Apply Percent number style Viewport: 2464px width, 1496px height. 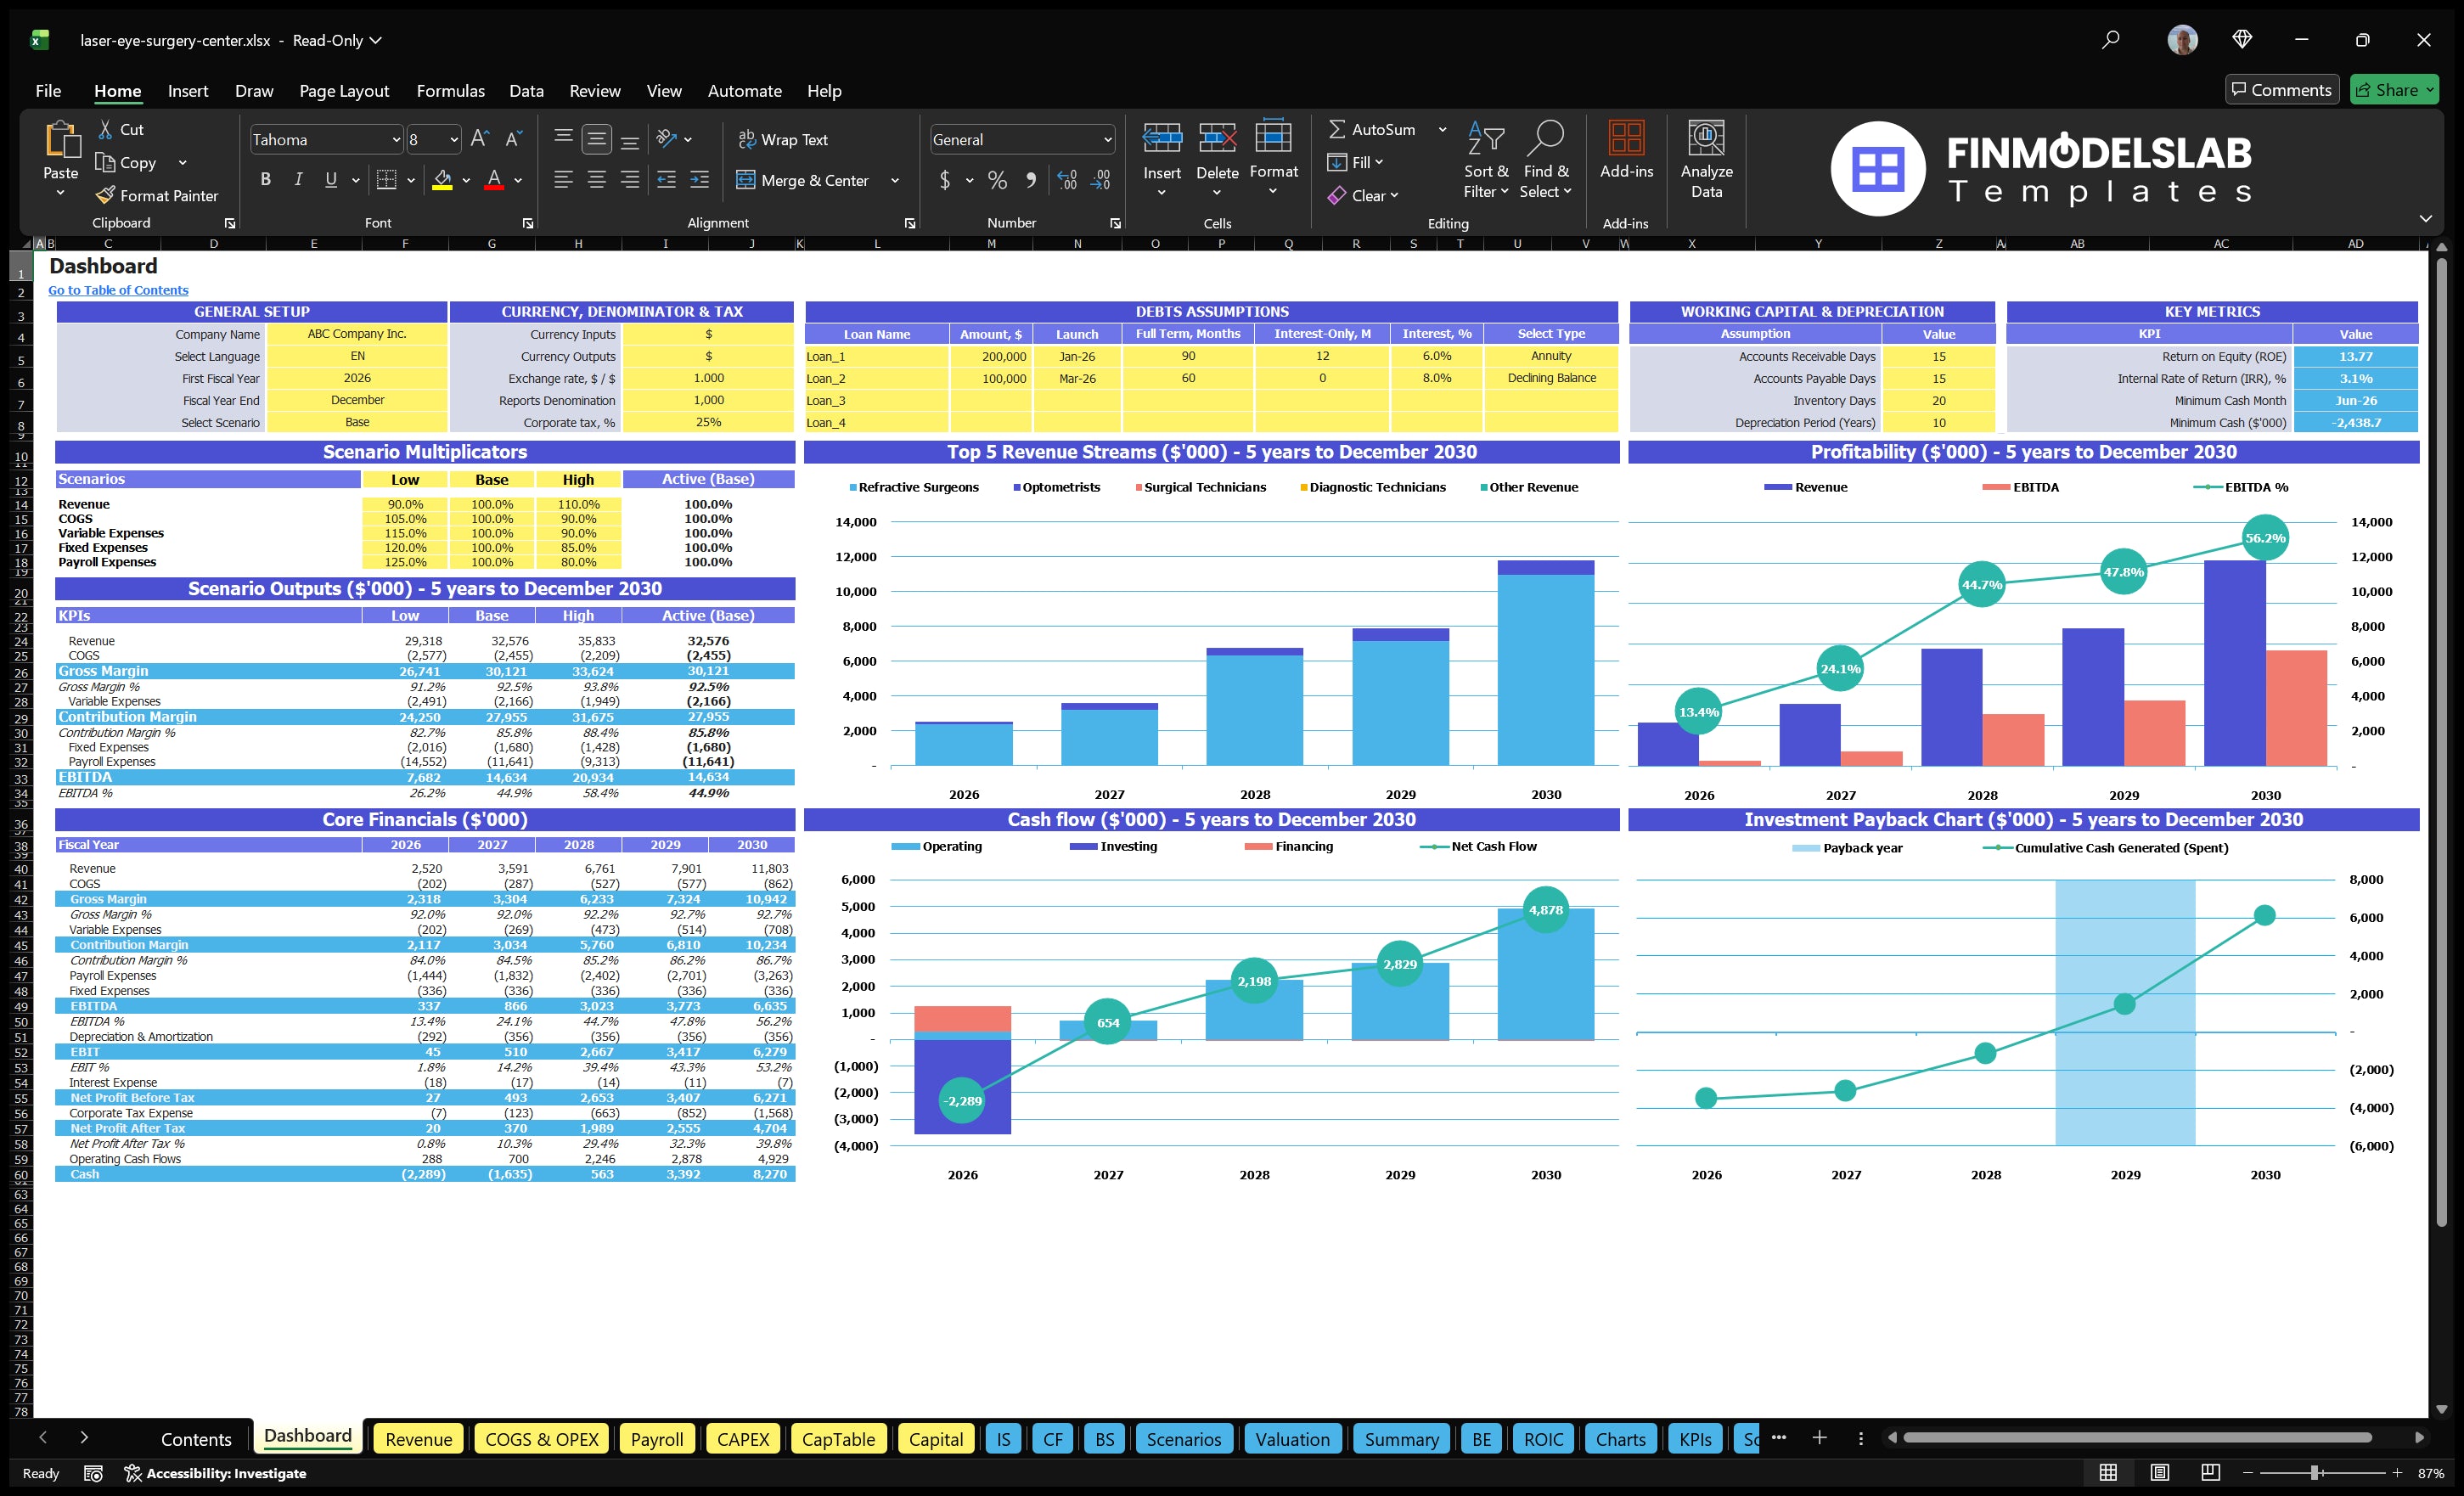click(x=997, y=180)
